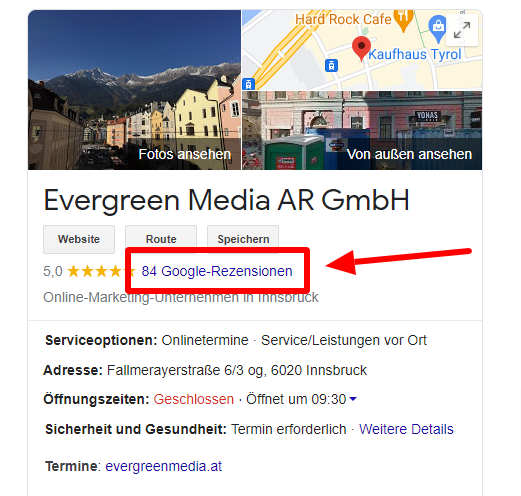Screen dimensions: 521x496
Task: View photos via Fotos ansehen thumbnail
Action: point(134,90)
